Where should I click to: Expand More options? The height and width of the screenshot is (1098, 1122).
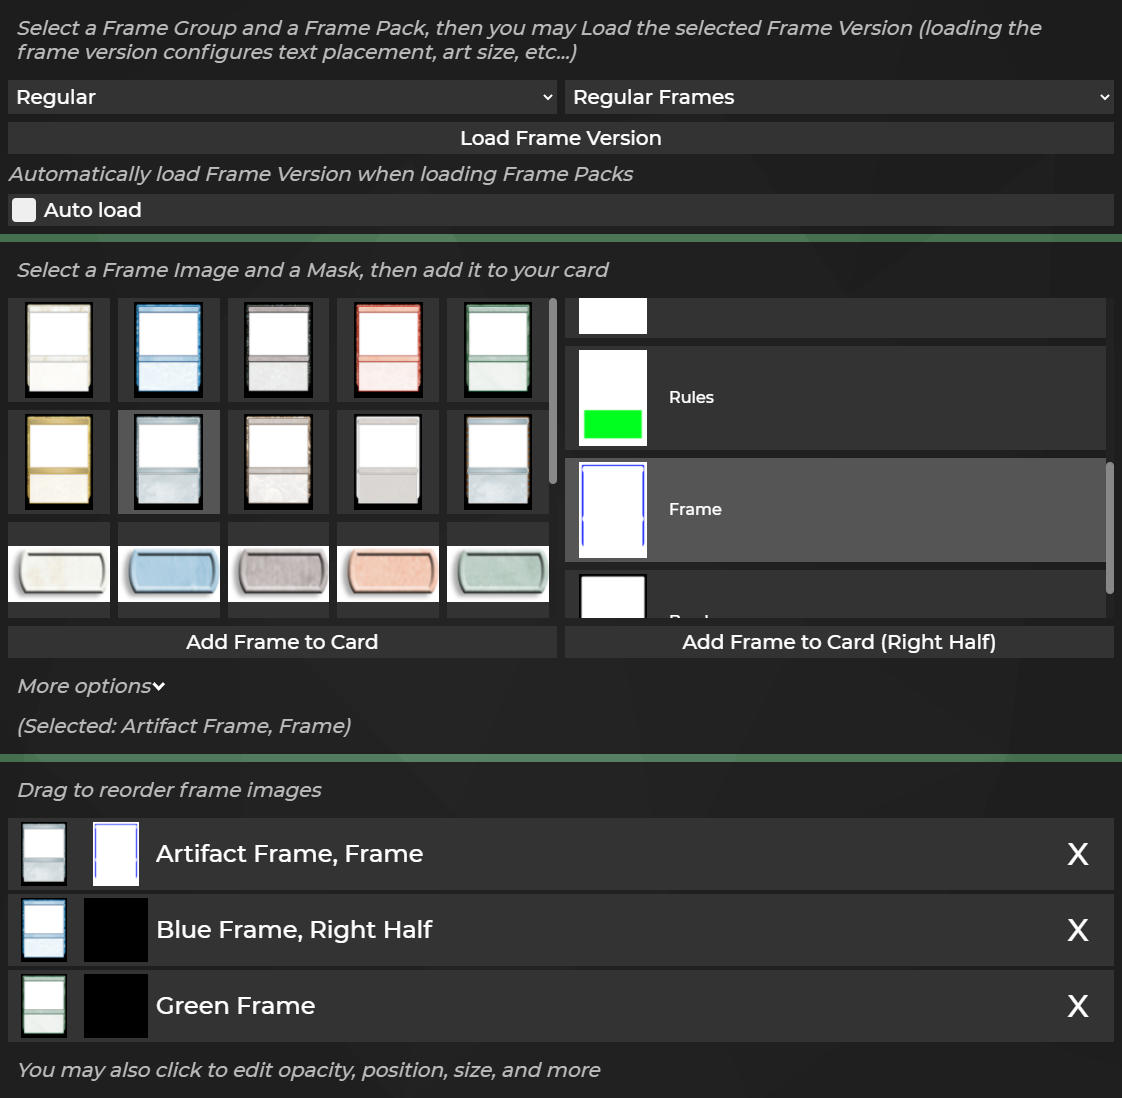(x=91, y=686)
